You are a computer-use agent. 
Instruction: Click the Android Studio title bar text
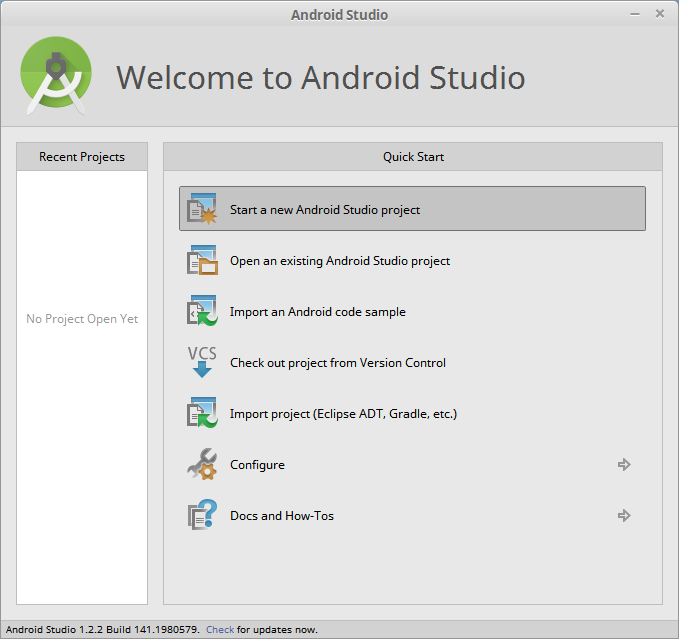(340, 15)
